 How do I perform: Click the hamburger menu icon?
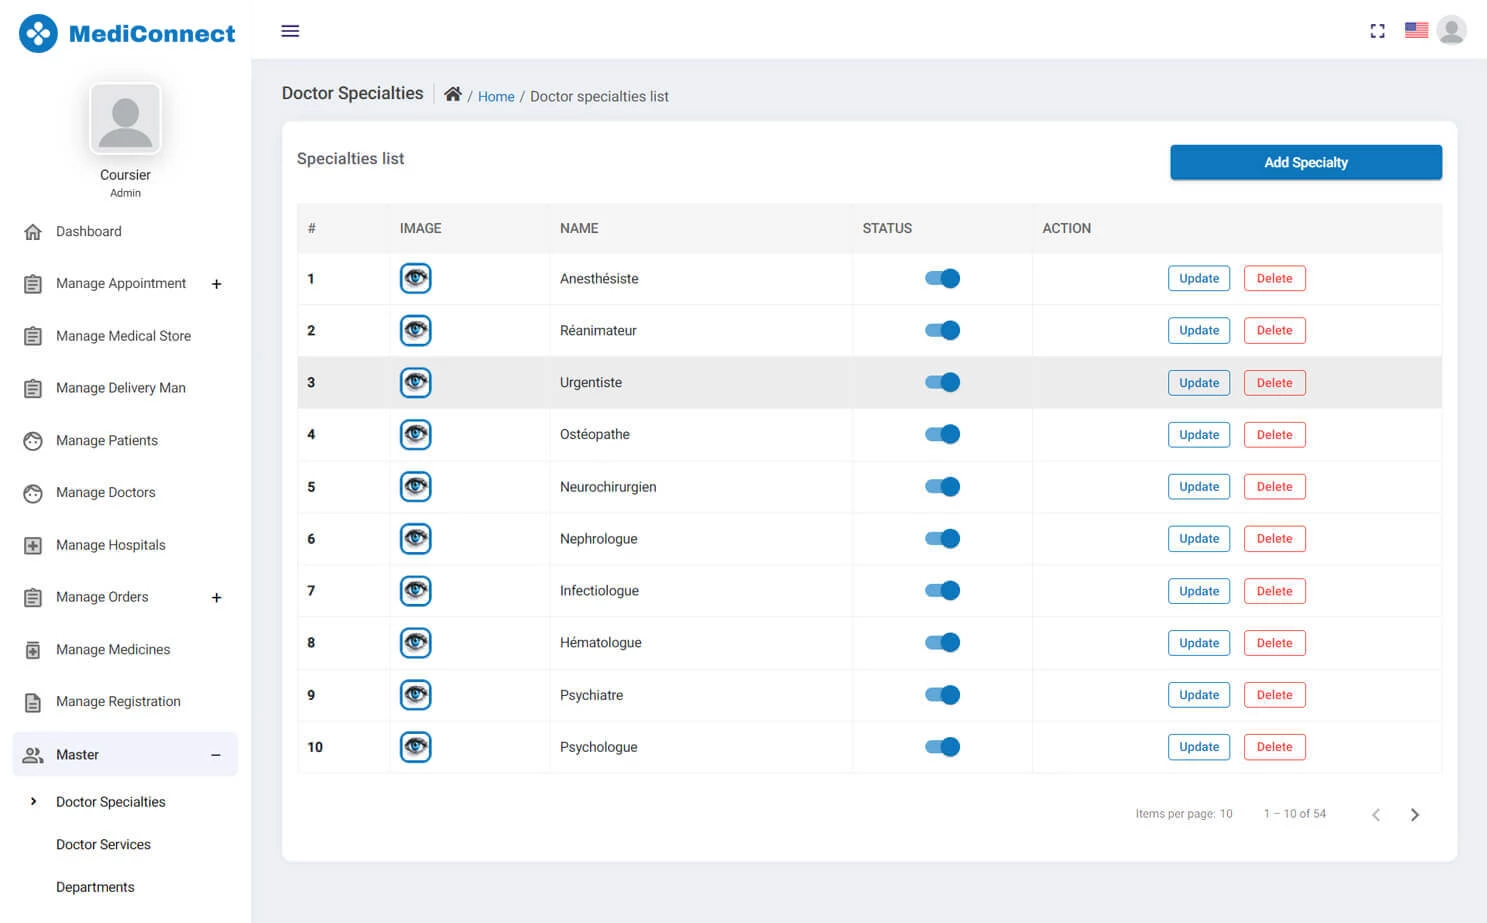tap(290, 31)
